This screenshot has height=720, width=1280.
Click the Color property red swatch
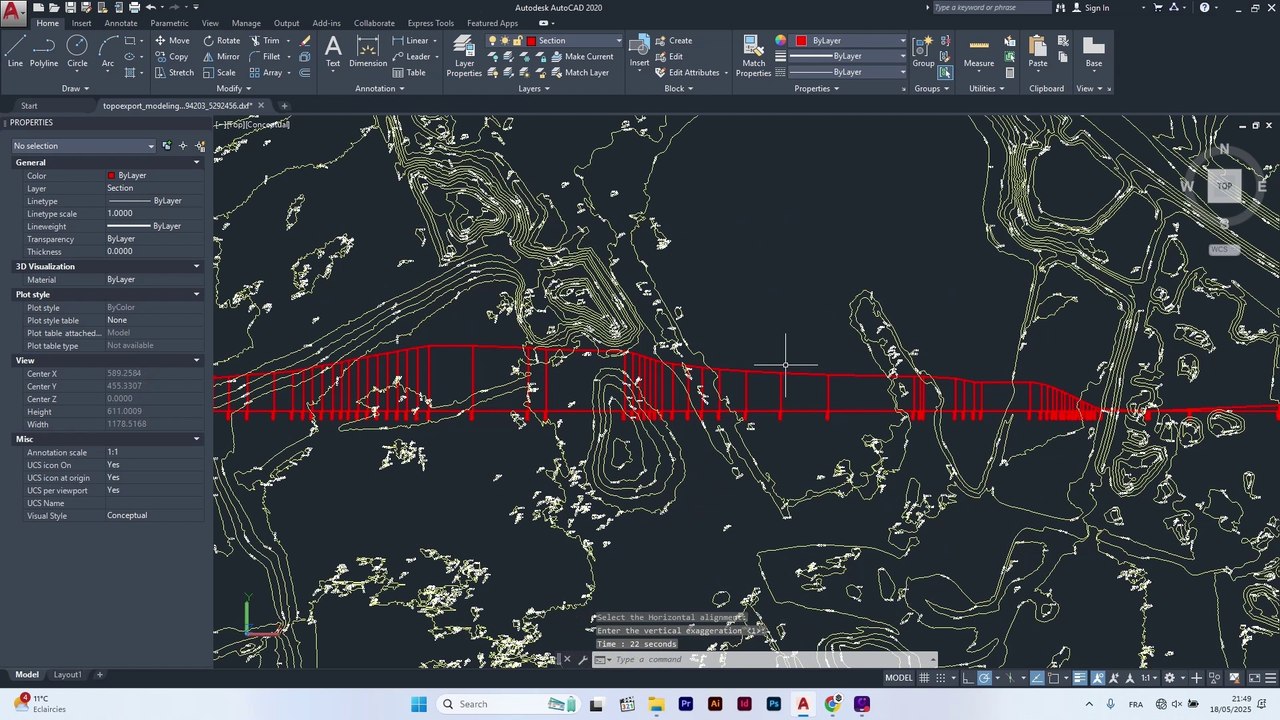(111, 176)
